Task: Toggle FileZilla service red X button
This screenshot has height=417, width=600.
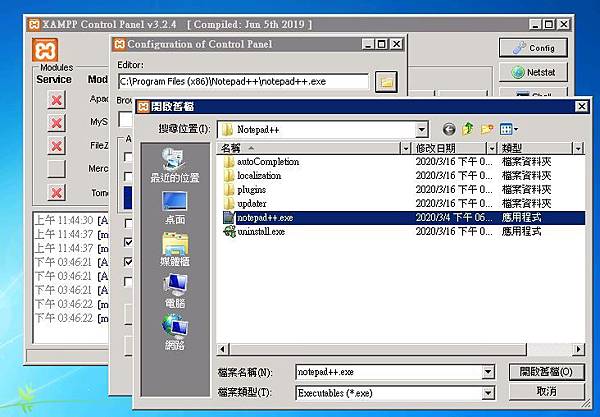Action: click(x=56, y=146)
